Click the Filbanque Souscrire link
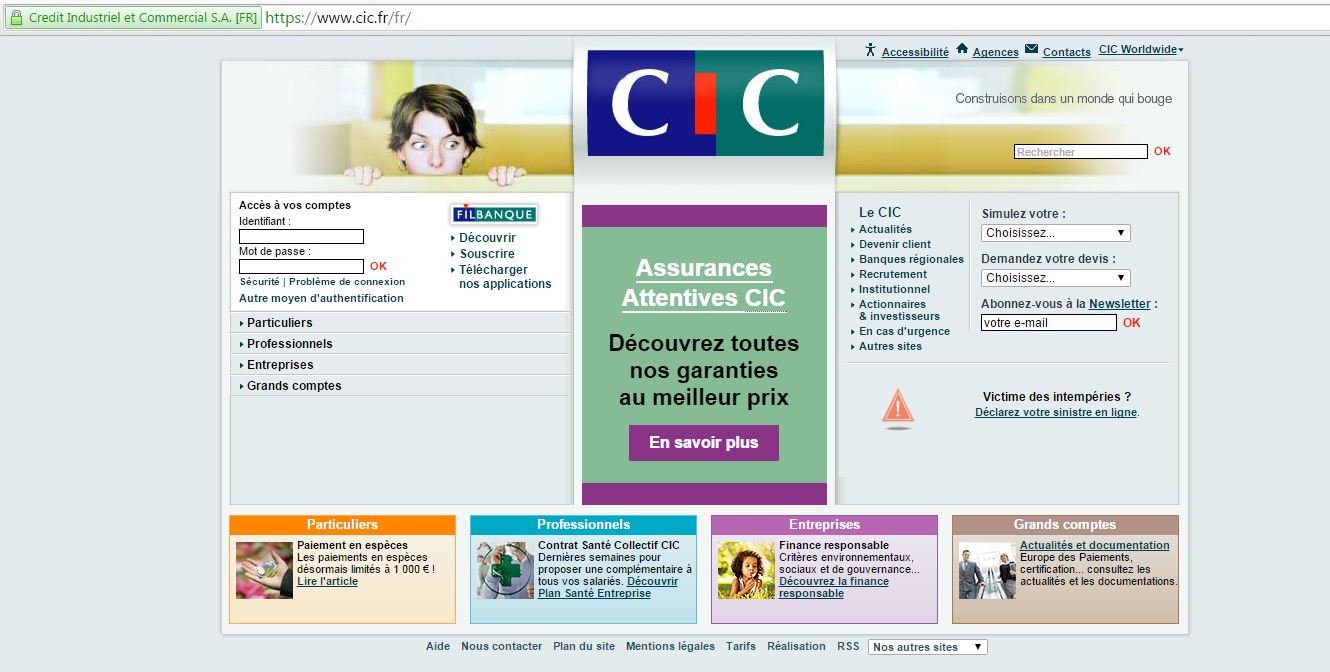 487,254
